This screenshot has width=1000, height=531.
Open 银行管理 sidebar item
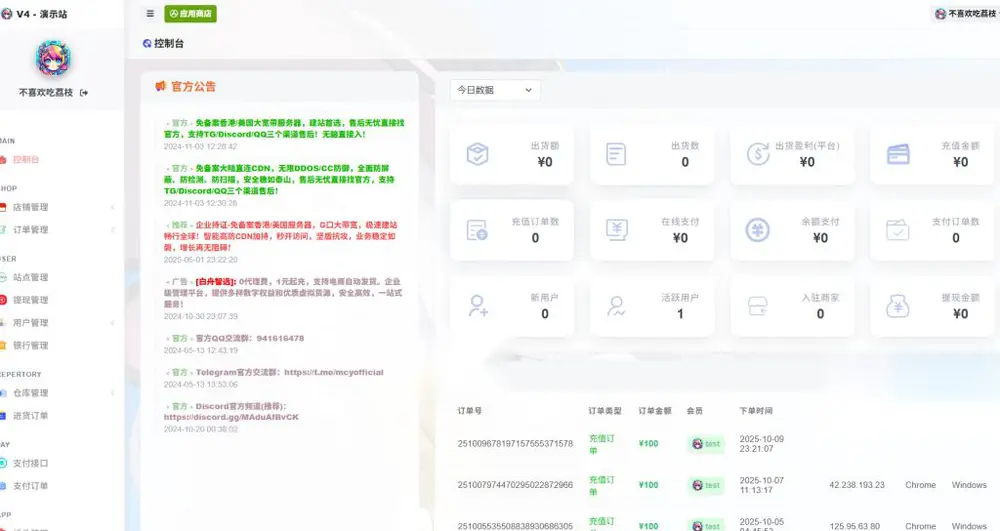point(31,345)
